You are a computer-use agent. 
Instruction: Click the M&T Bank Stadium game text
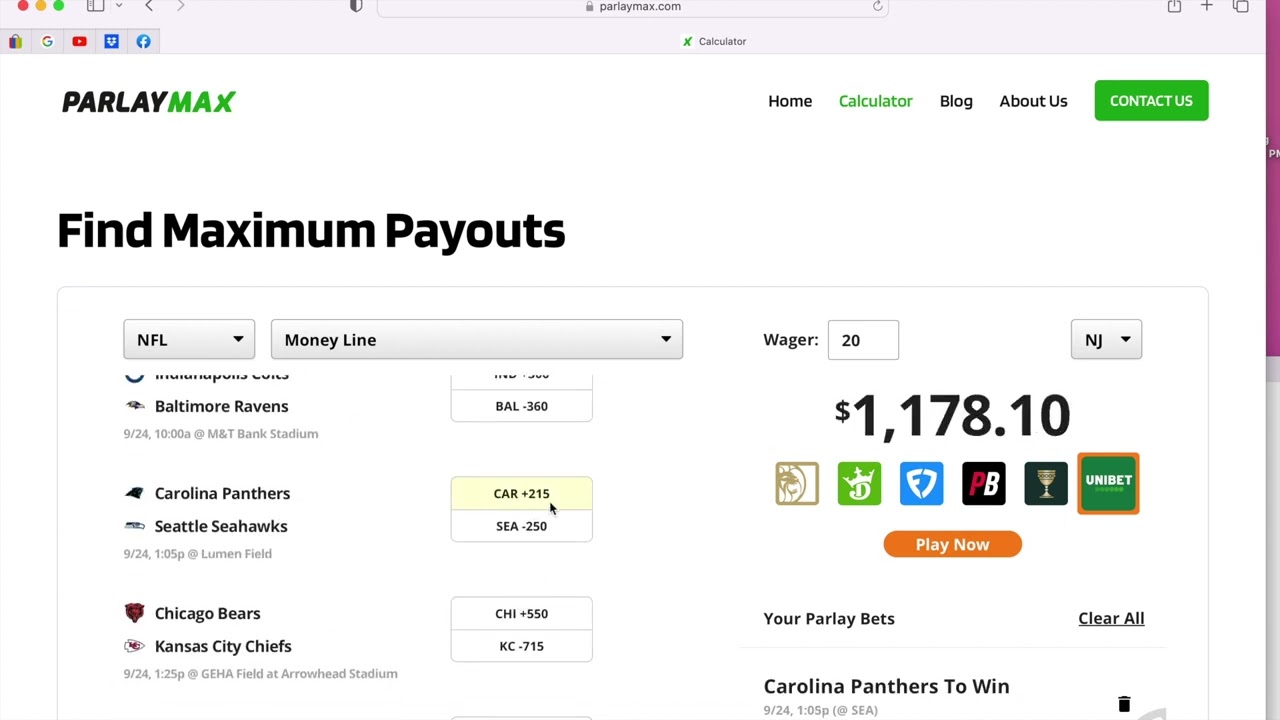tap(220, 433)
